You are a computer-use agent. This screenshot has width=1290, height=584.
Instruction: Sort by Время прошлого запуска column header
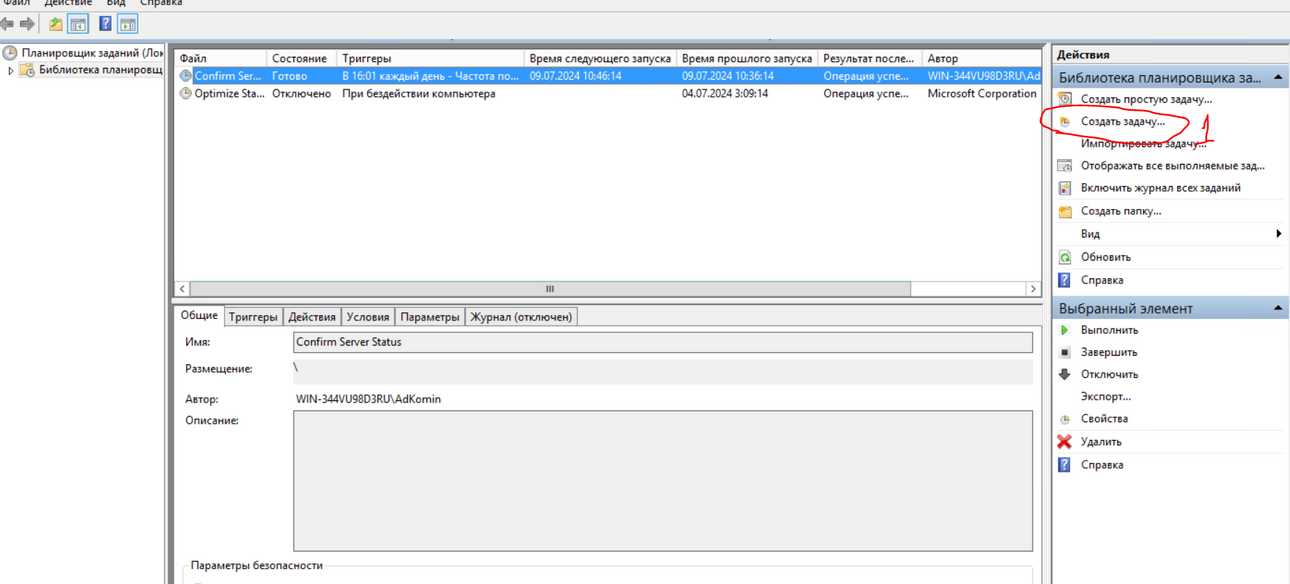[747, 58]
